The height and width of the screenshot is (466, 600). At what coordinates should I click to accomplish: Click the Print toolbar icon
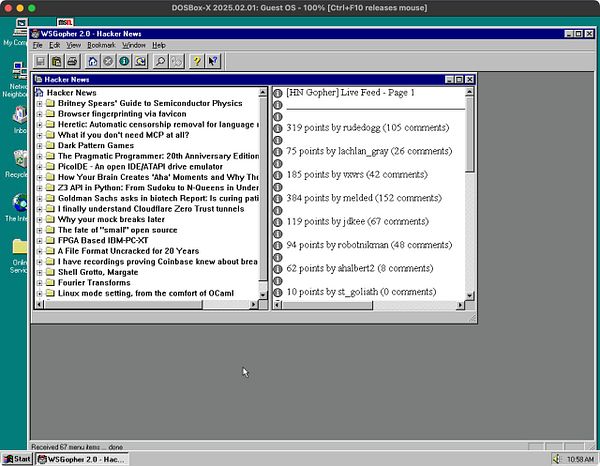[x=72, y=61]
